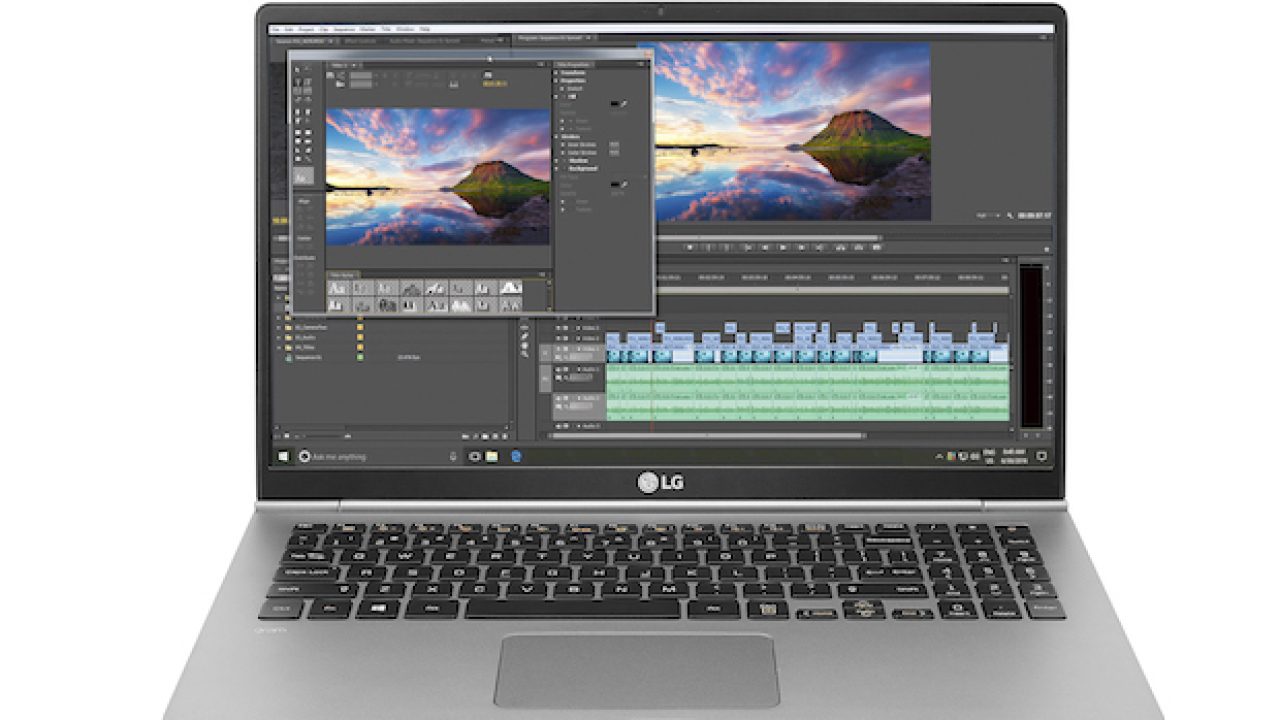The image size is (1280, 720).
Task: Open playback resolution dropdown in Program monitor
Action: (x=988, y=215)
